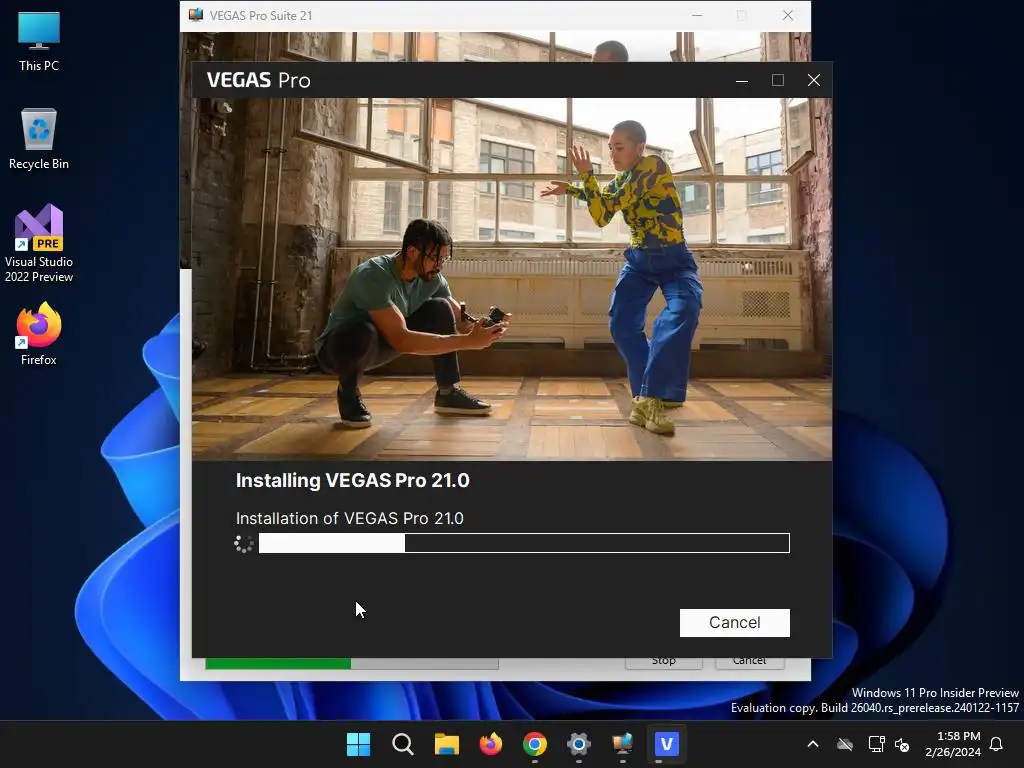Open the clock showing 1:58 PM
1024x768 pixels.
tap(953, 744)
